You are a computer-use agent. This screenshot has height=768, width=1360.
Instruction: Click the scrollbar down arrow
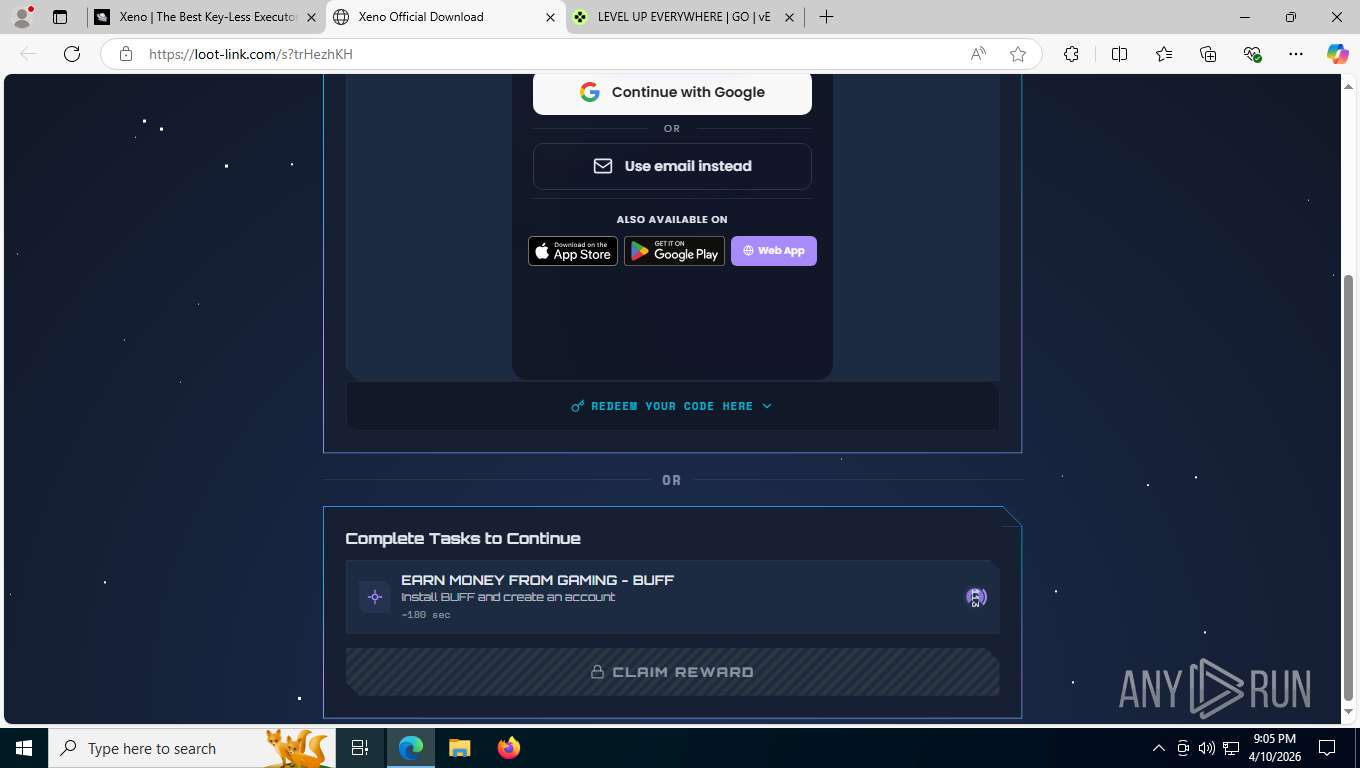click(1348, 712)
